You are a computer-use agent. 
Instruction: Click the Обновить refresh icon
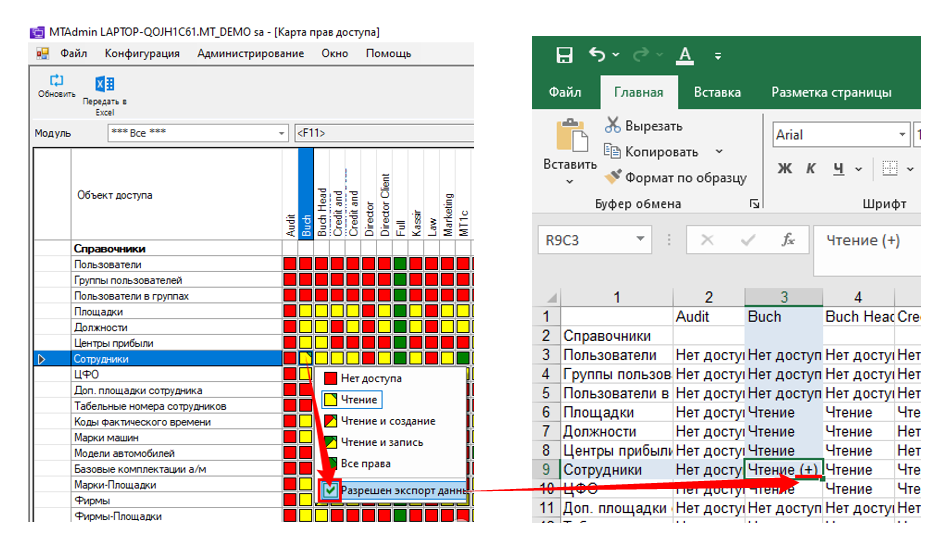coord(56,80)
